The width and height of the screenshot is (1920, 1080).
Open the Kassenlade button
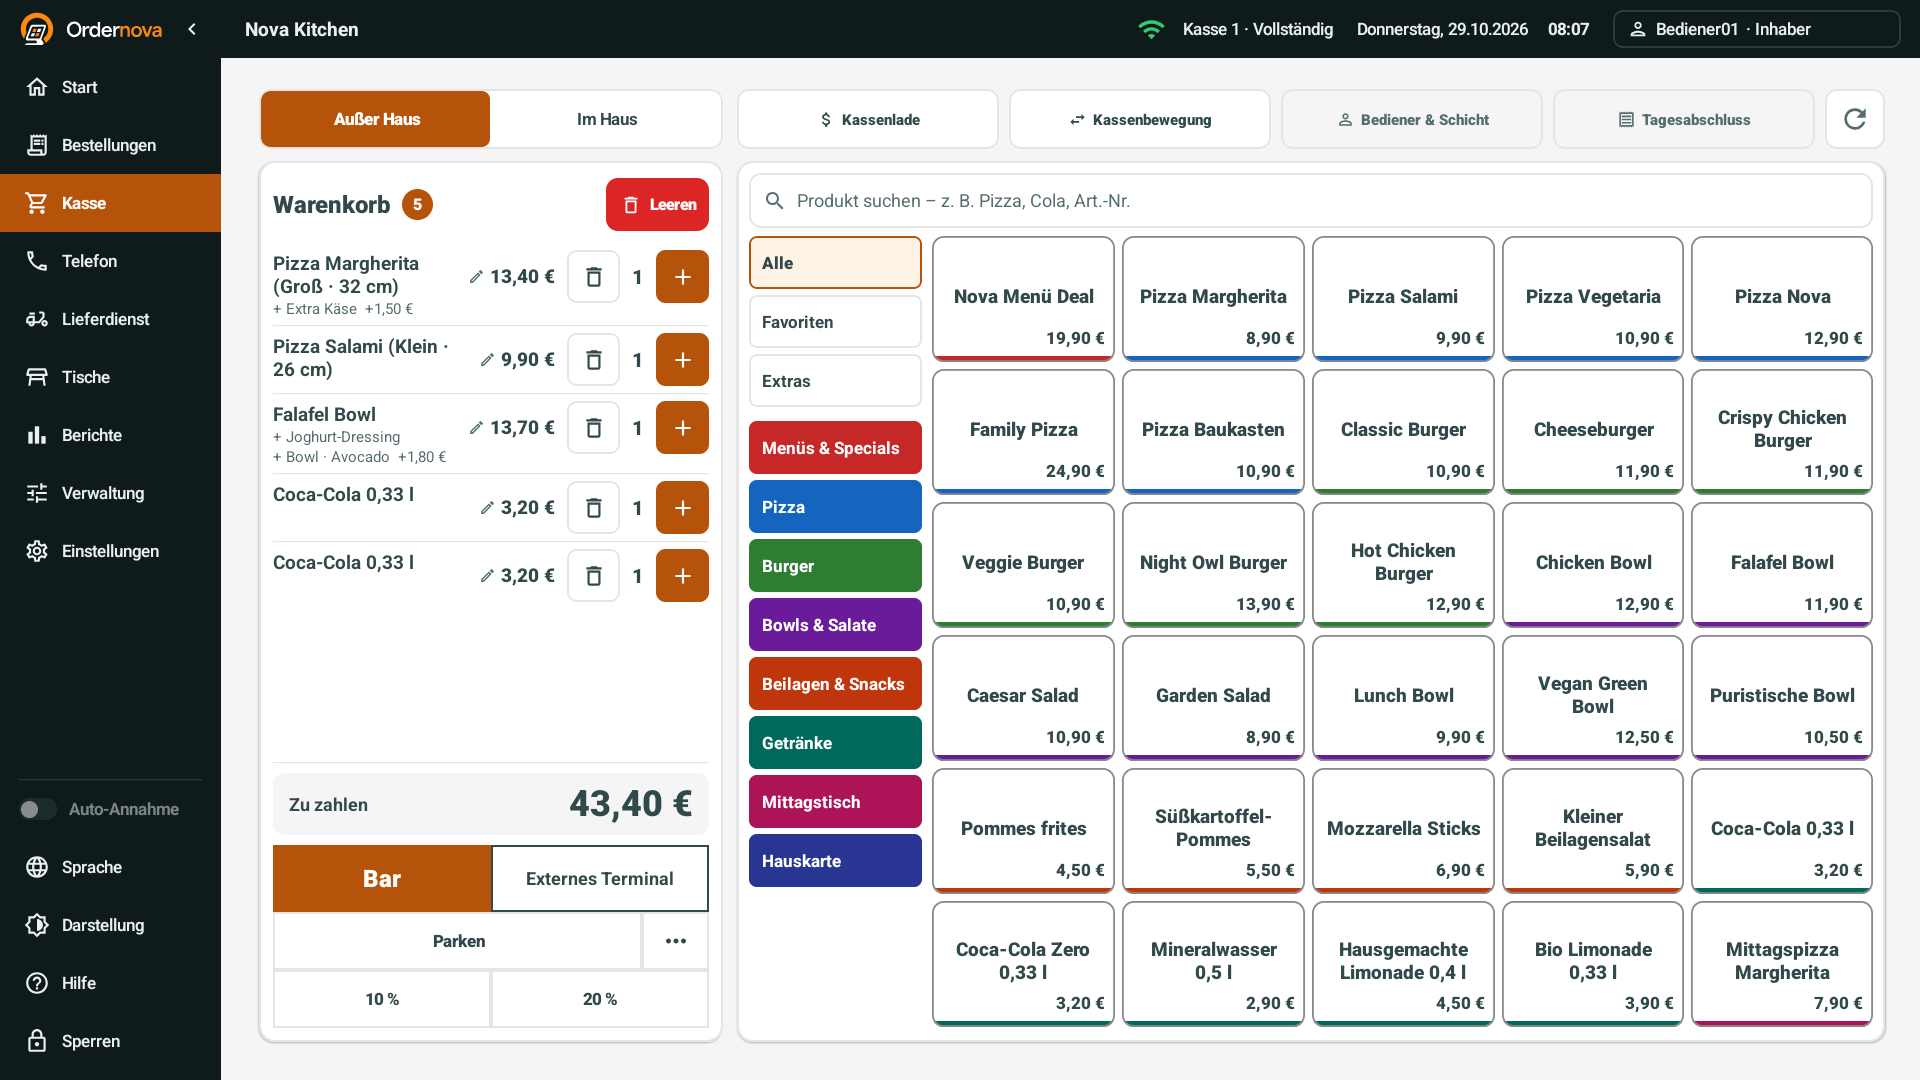(868, 119)
